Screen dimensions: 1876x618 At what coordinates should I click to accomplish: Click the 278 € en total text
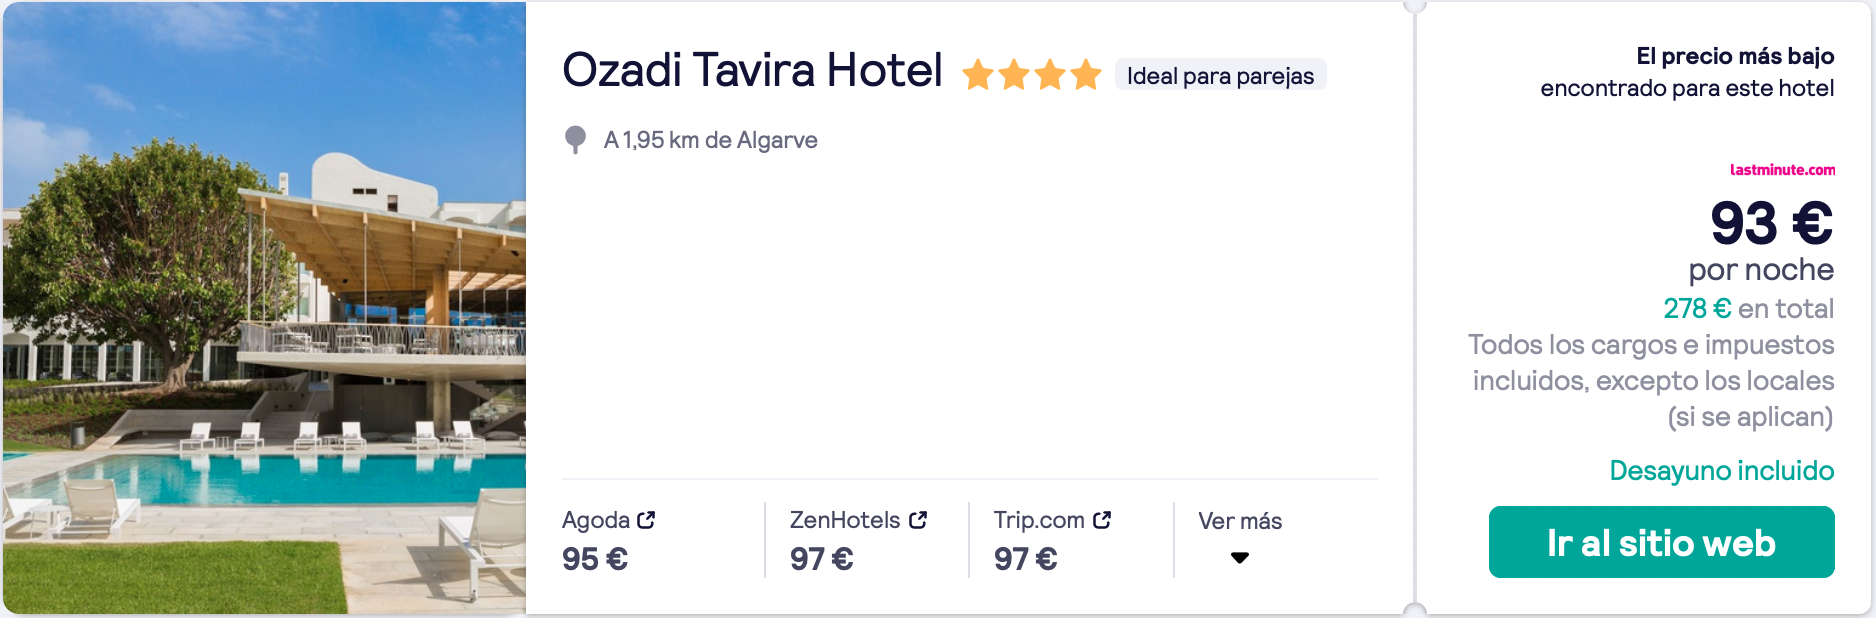pyautogui.click(x=1748, y=308)
